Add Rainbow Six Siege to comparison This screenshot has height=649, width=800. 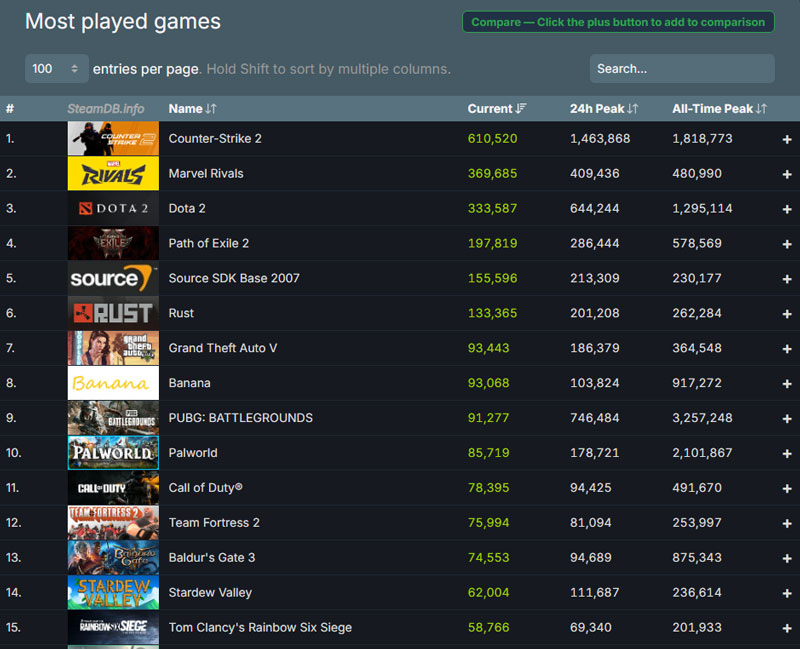[x=787, y=629]
